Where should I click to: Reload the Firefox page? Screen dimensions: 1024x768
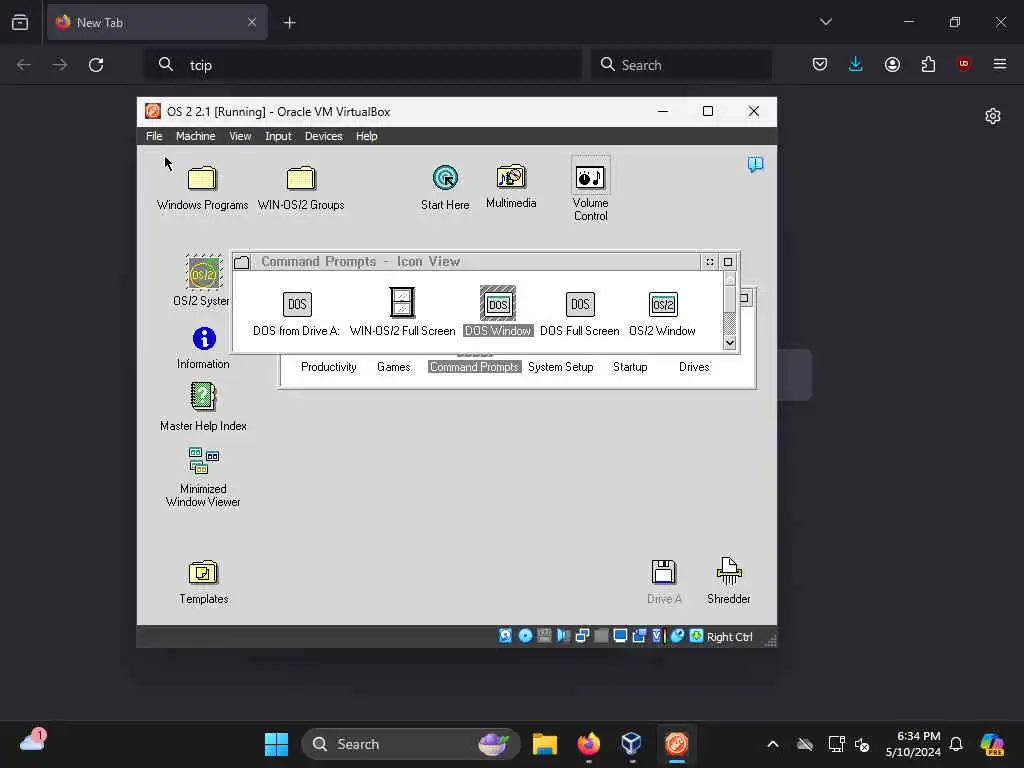96,65
